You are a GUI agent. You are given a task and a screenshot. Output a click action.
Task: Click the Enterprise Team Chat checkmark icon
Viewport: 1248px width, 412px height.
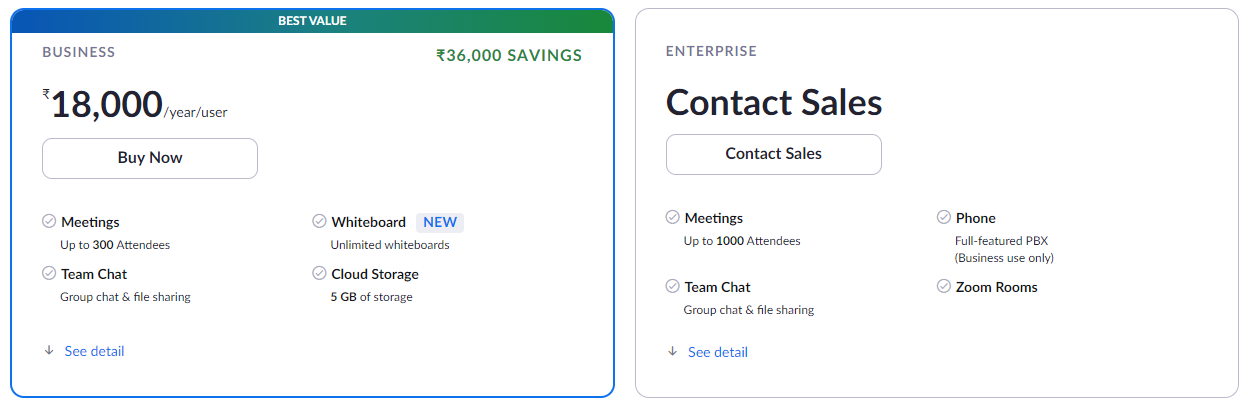pyautogui.click(x=672, y=287)
